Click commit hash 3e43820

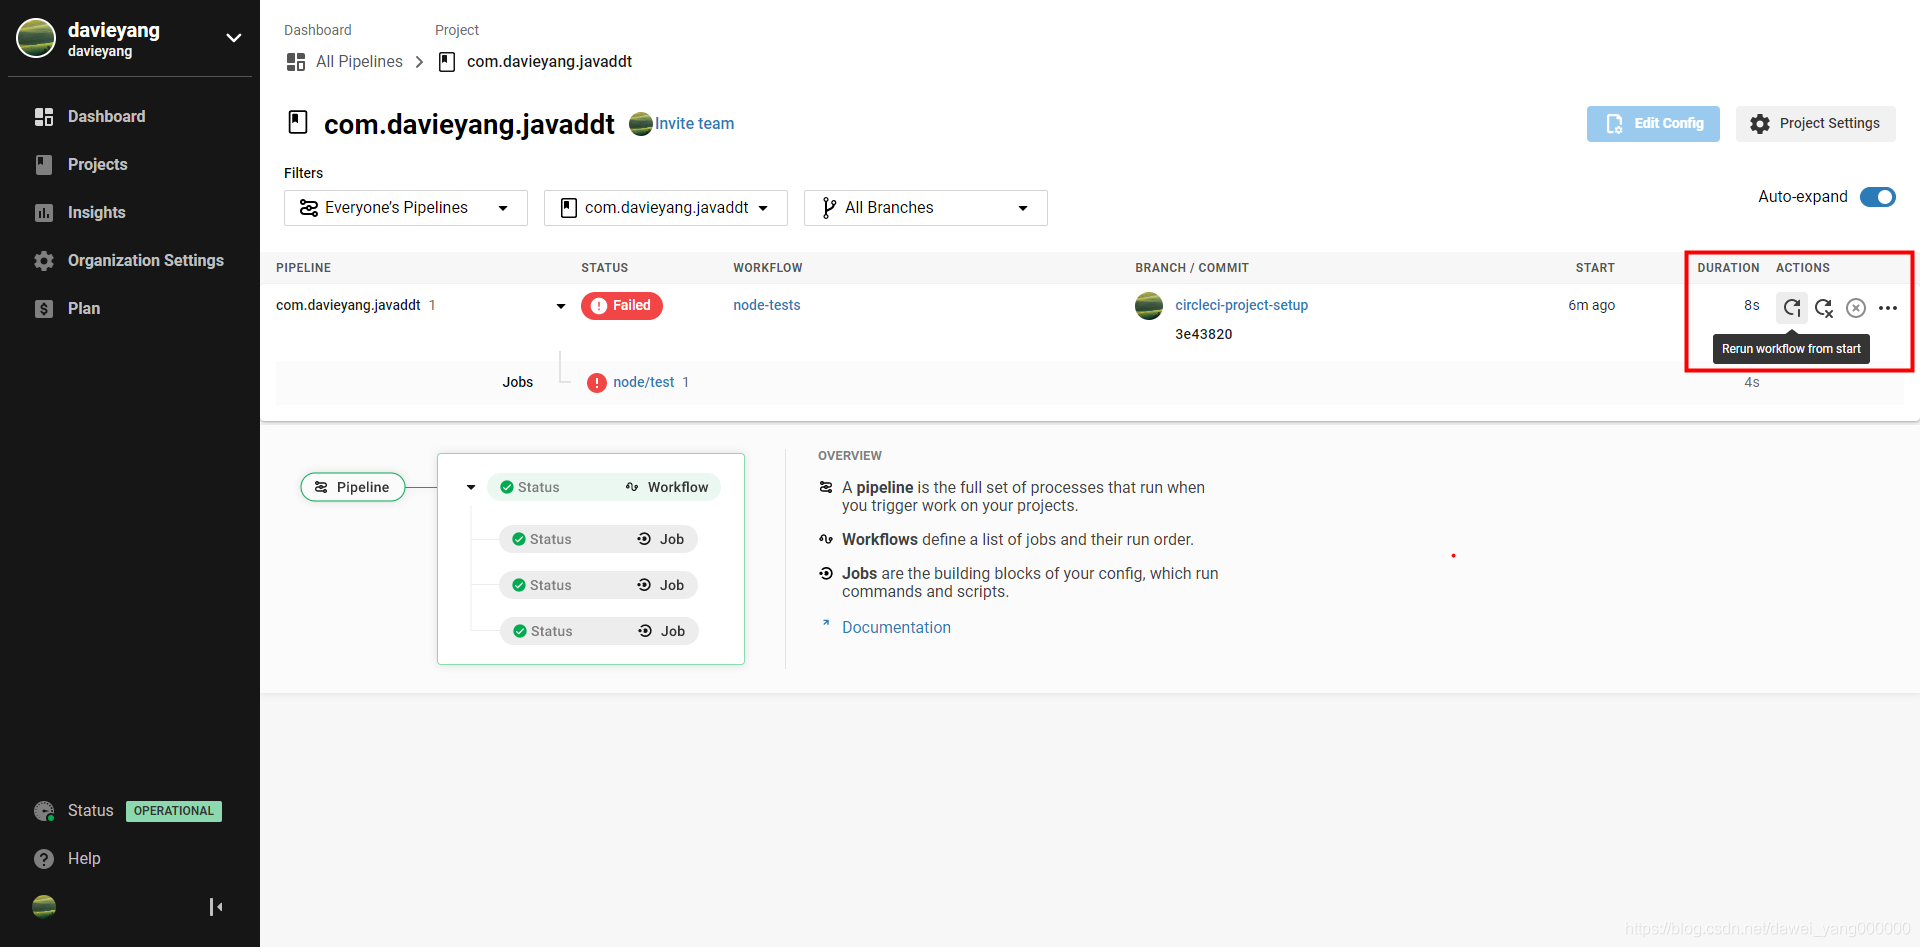[x=1204, y=335]
